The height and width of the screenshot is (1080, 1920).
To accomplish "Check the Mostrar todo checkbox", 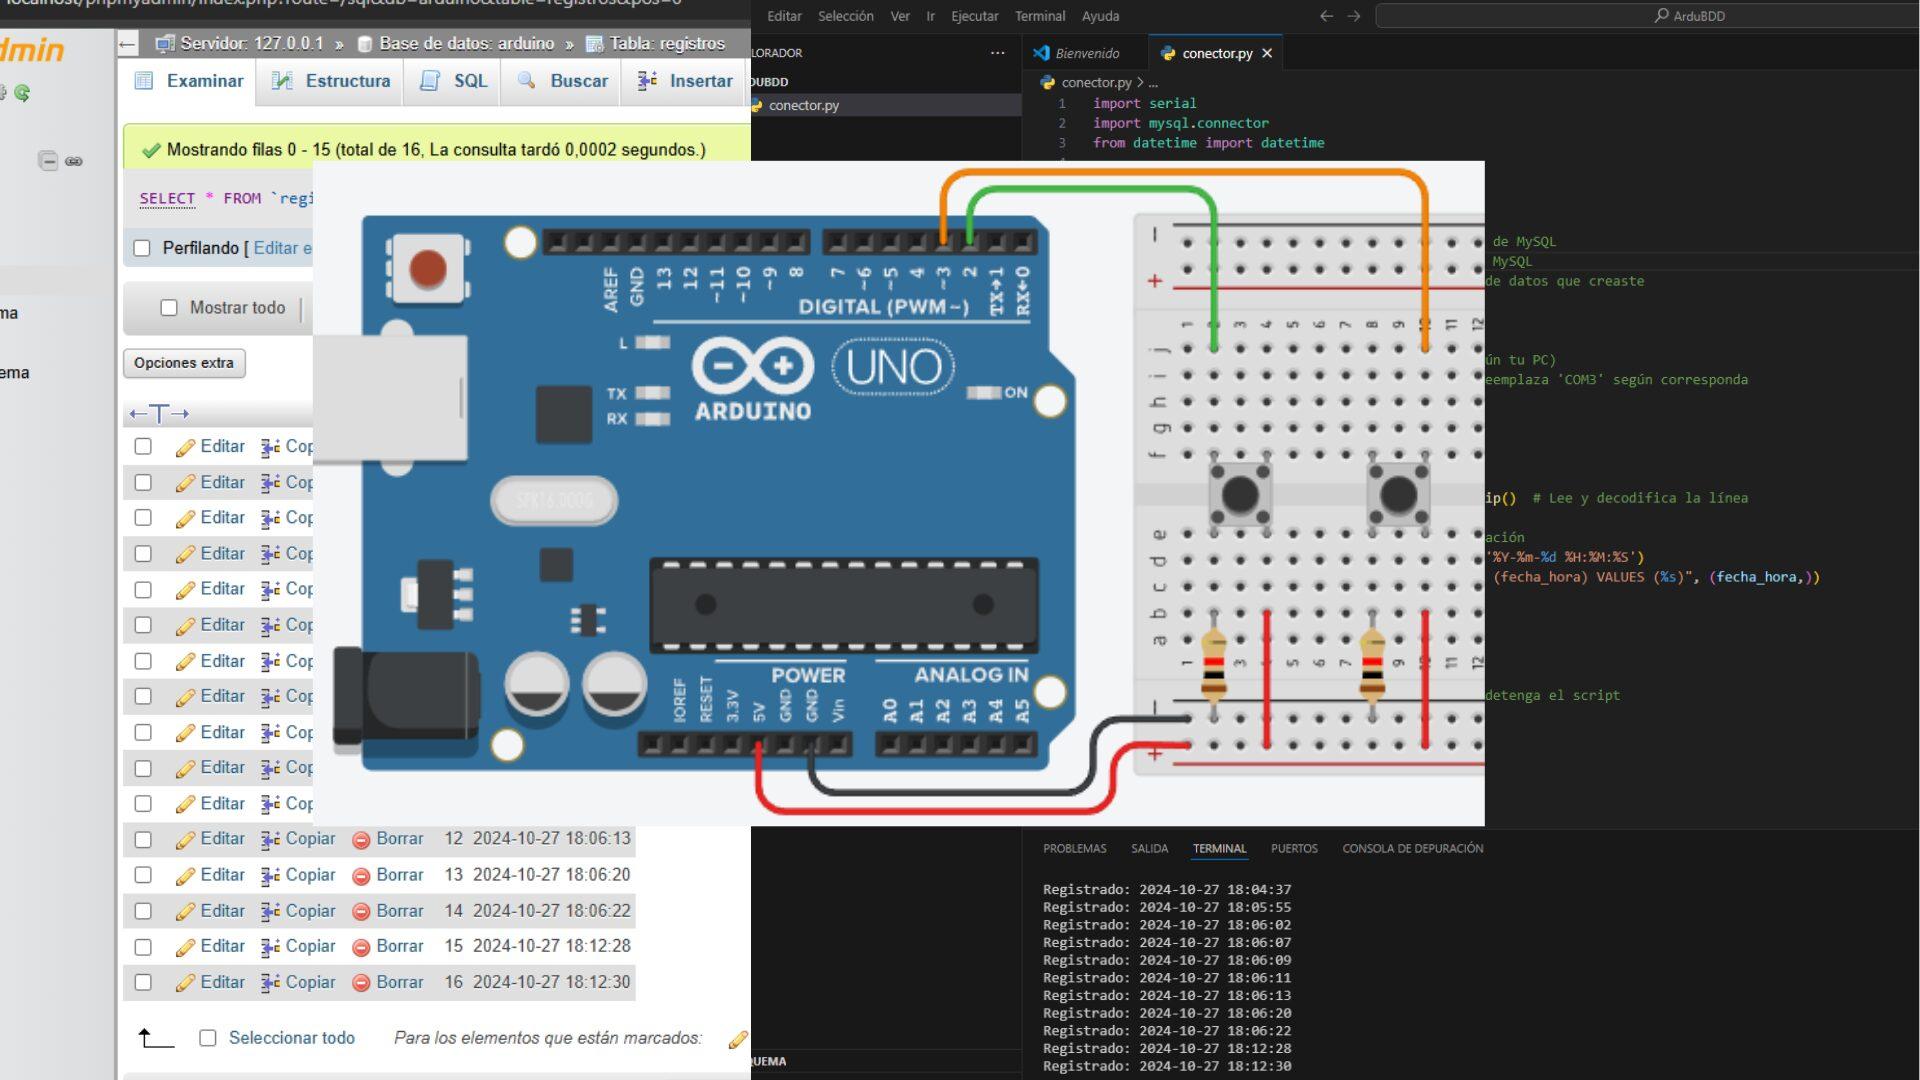I will [168, 308].
